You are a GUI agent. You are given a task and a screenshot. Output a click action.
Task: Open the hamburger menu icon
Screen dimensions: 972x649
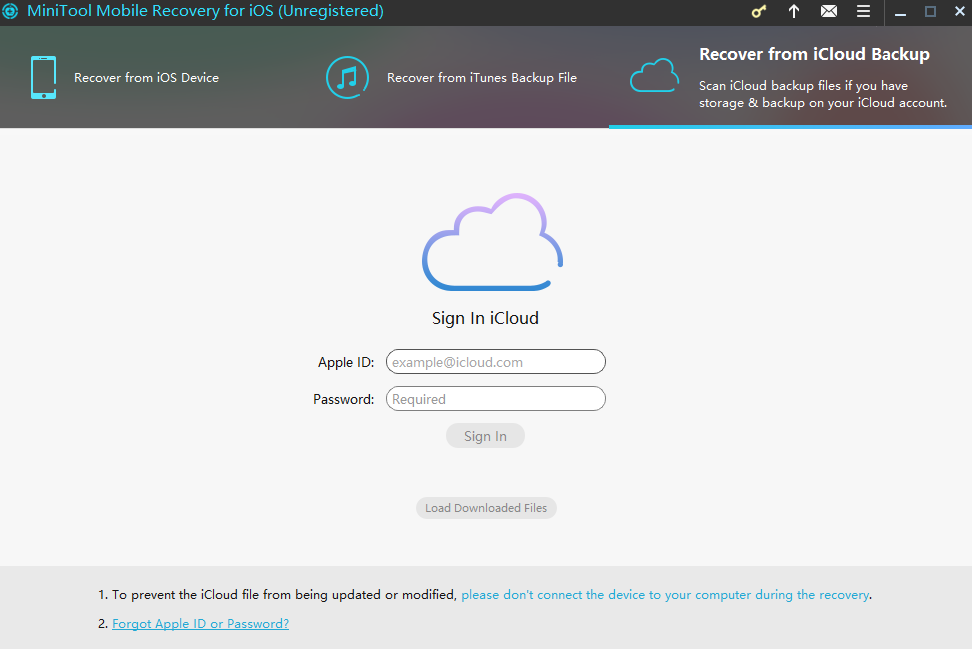coord(863,11)
